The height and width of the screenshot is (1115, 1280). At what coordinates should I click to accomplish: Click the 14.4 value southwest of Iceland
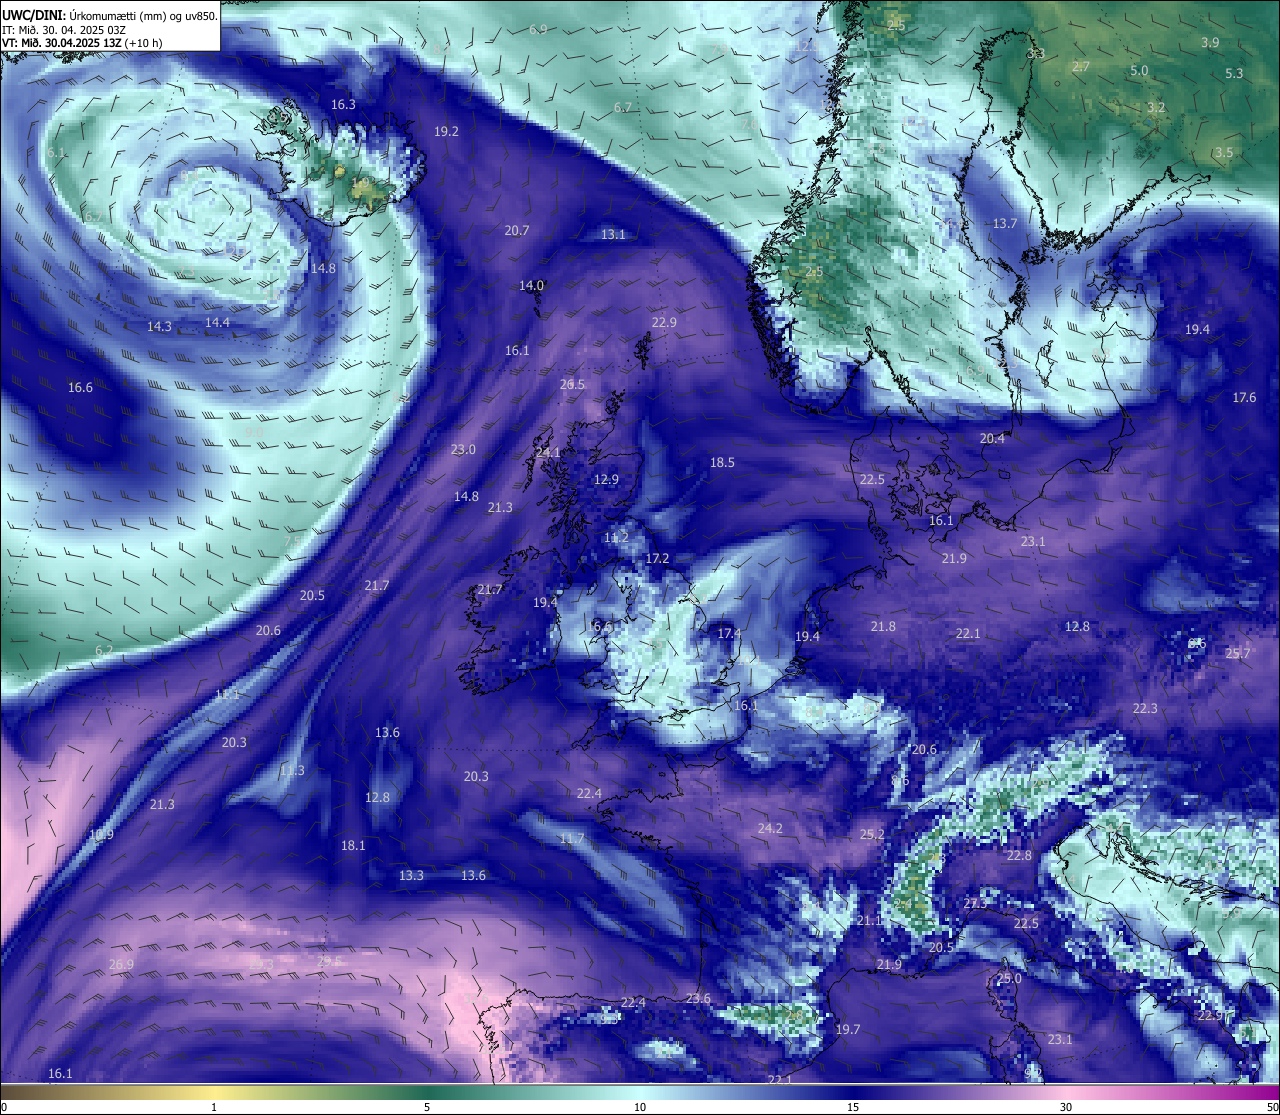pyautogui.click(x=217, y=322)
